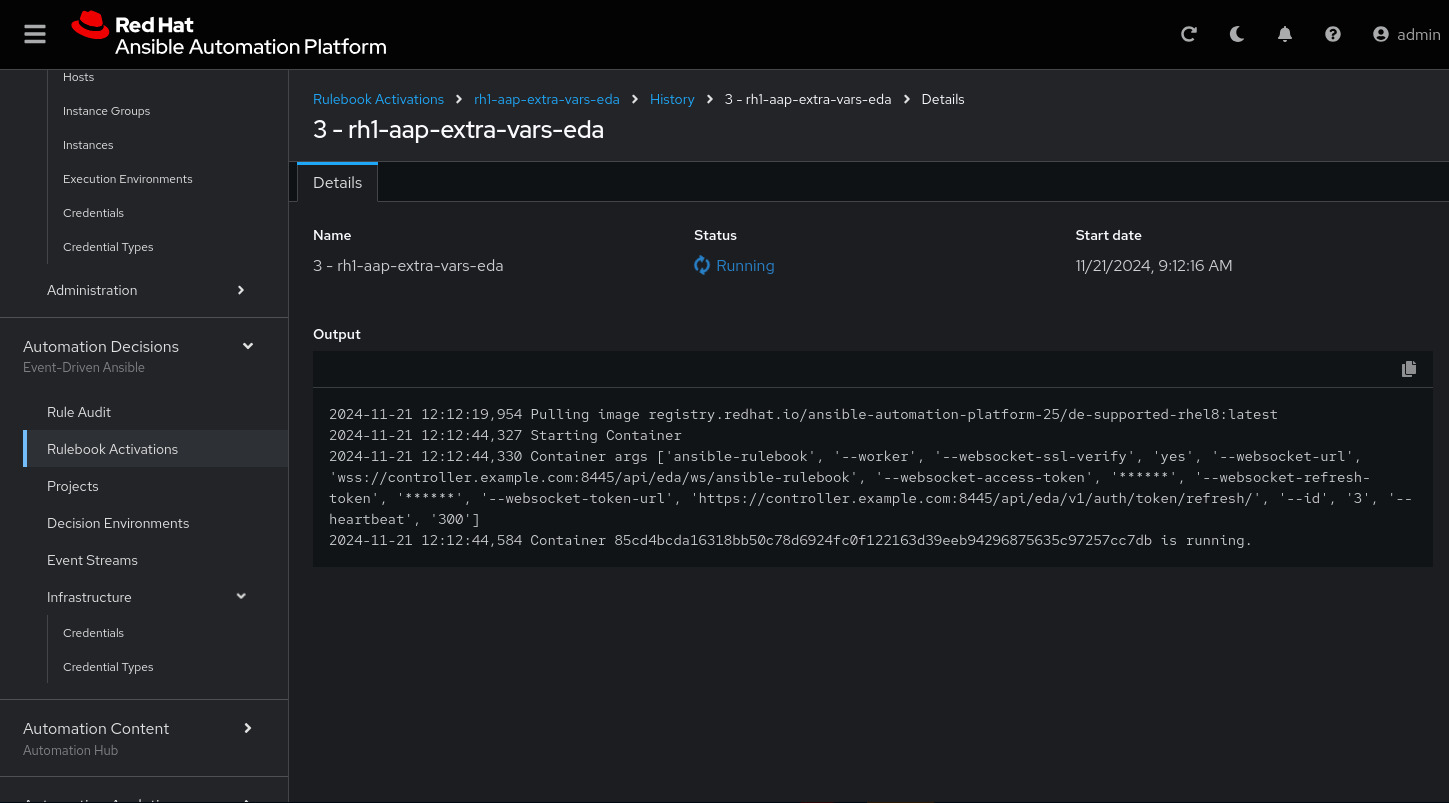Image resolution: width=1449 pixels, height=803 pixels.
Task: Open notifications bell
Action: 1285,34
